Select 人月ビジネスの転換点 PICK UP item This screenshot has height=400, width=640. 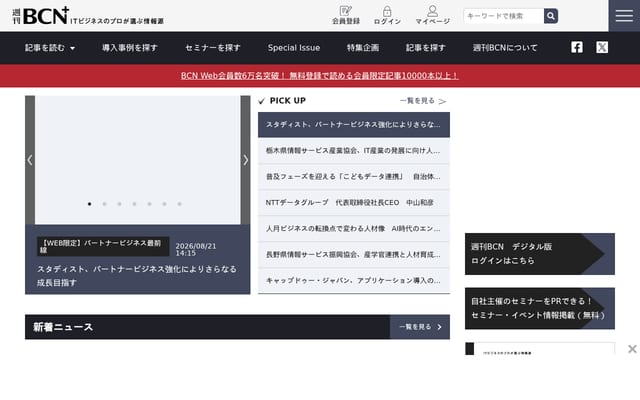point(354,229)
